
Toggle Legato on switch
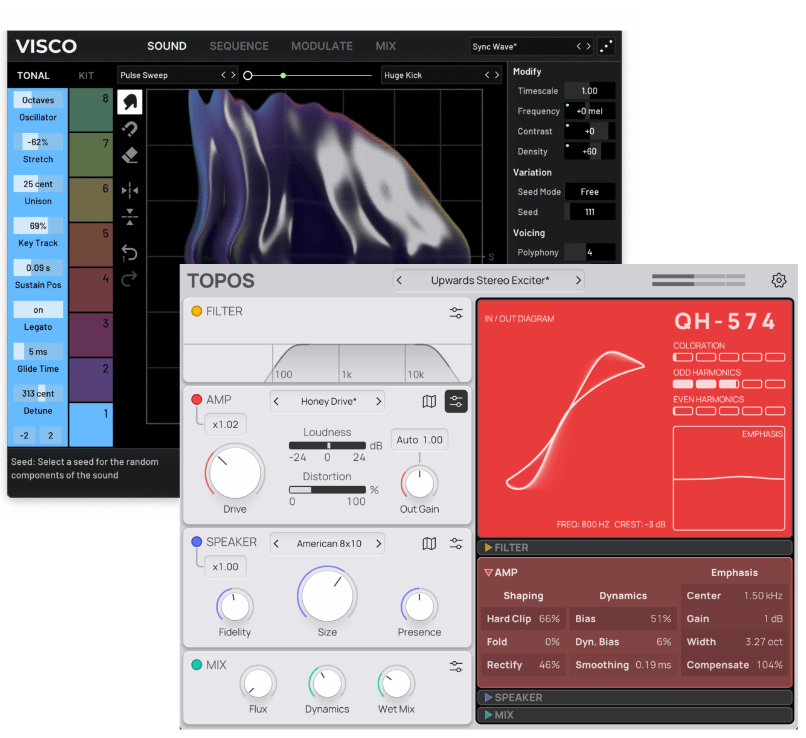tap(38, 310)
